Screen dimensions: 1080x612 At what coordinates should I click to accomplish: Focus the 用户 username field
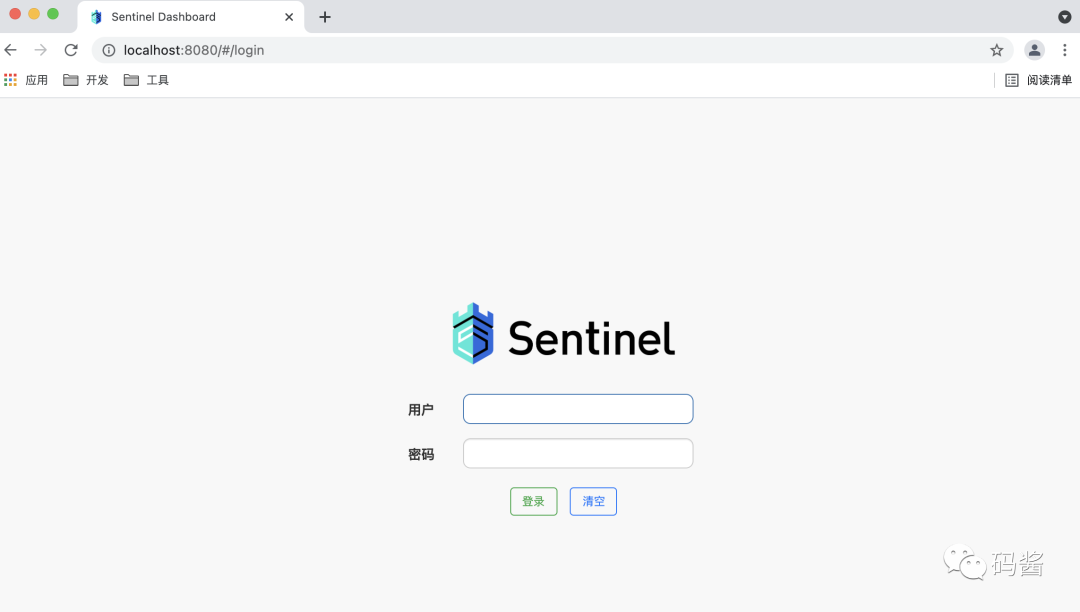578,409
